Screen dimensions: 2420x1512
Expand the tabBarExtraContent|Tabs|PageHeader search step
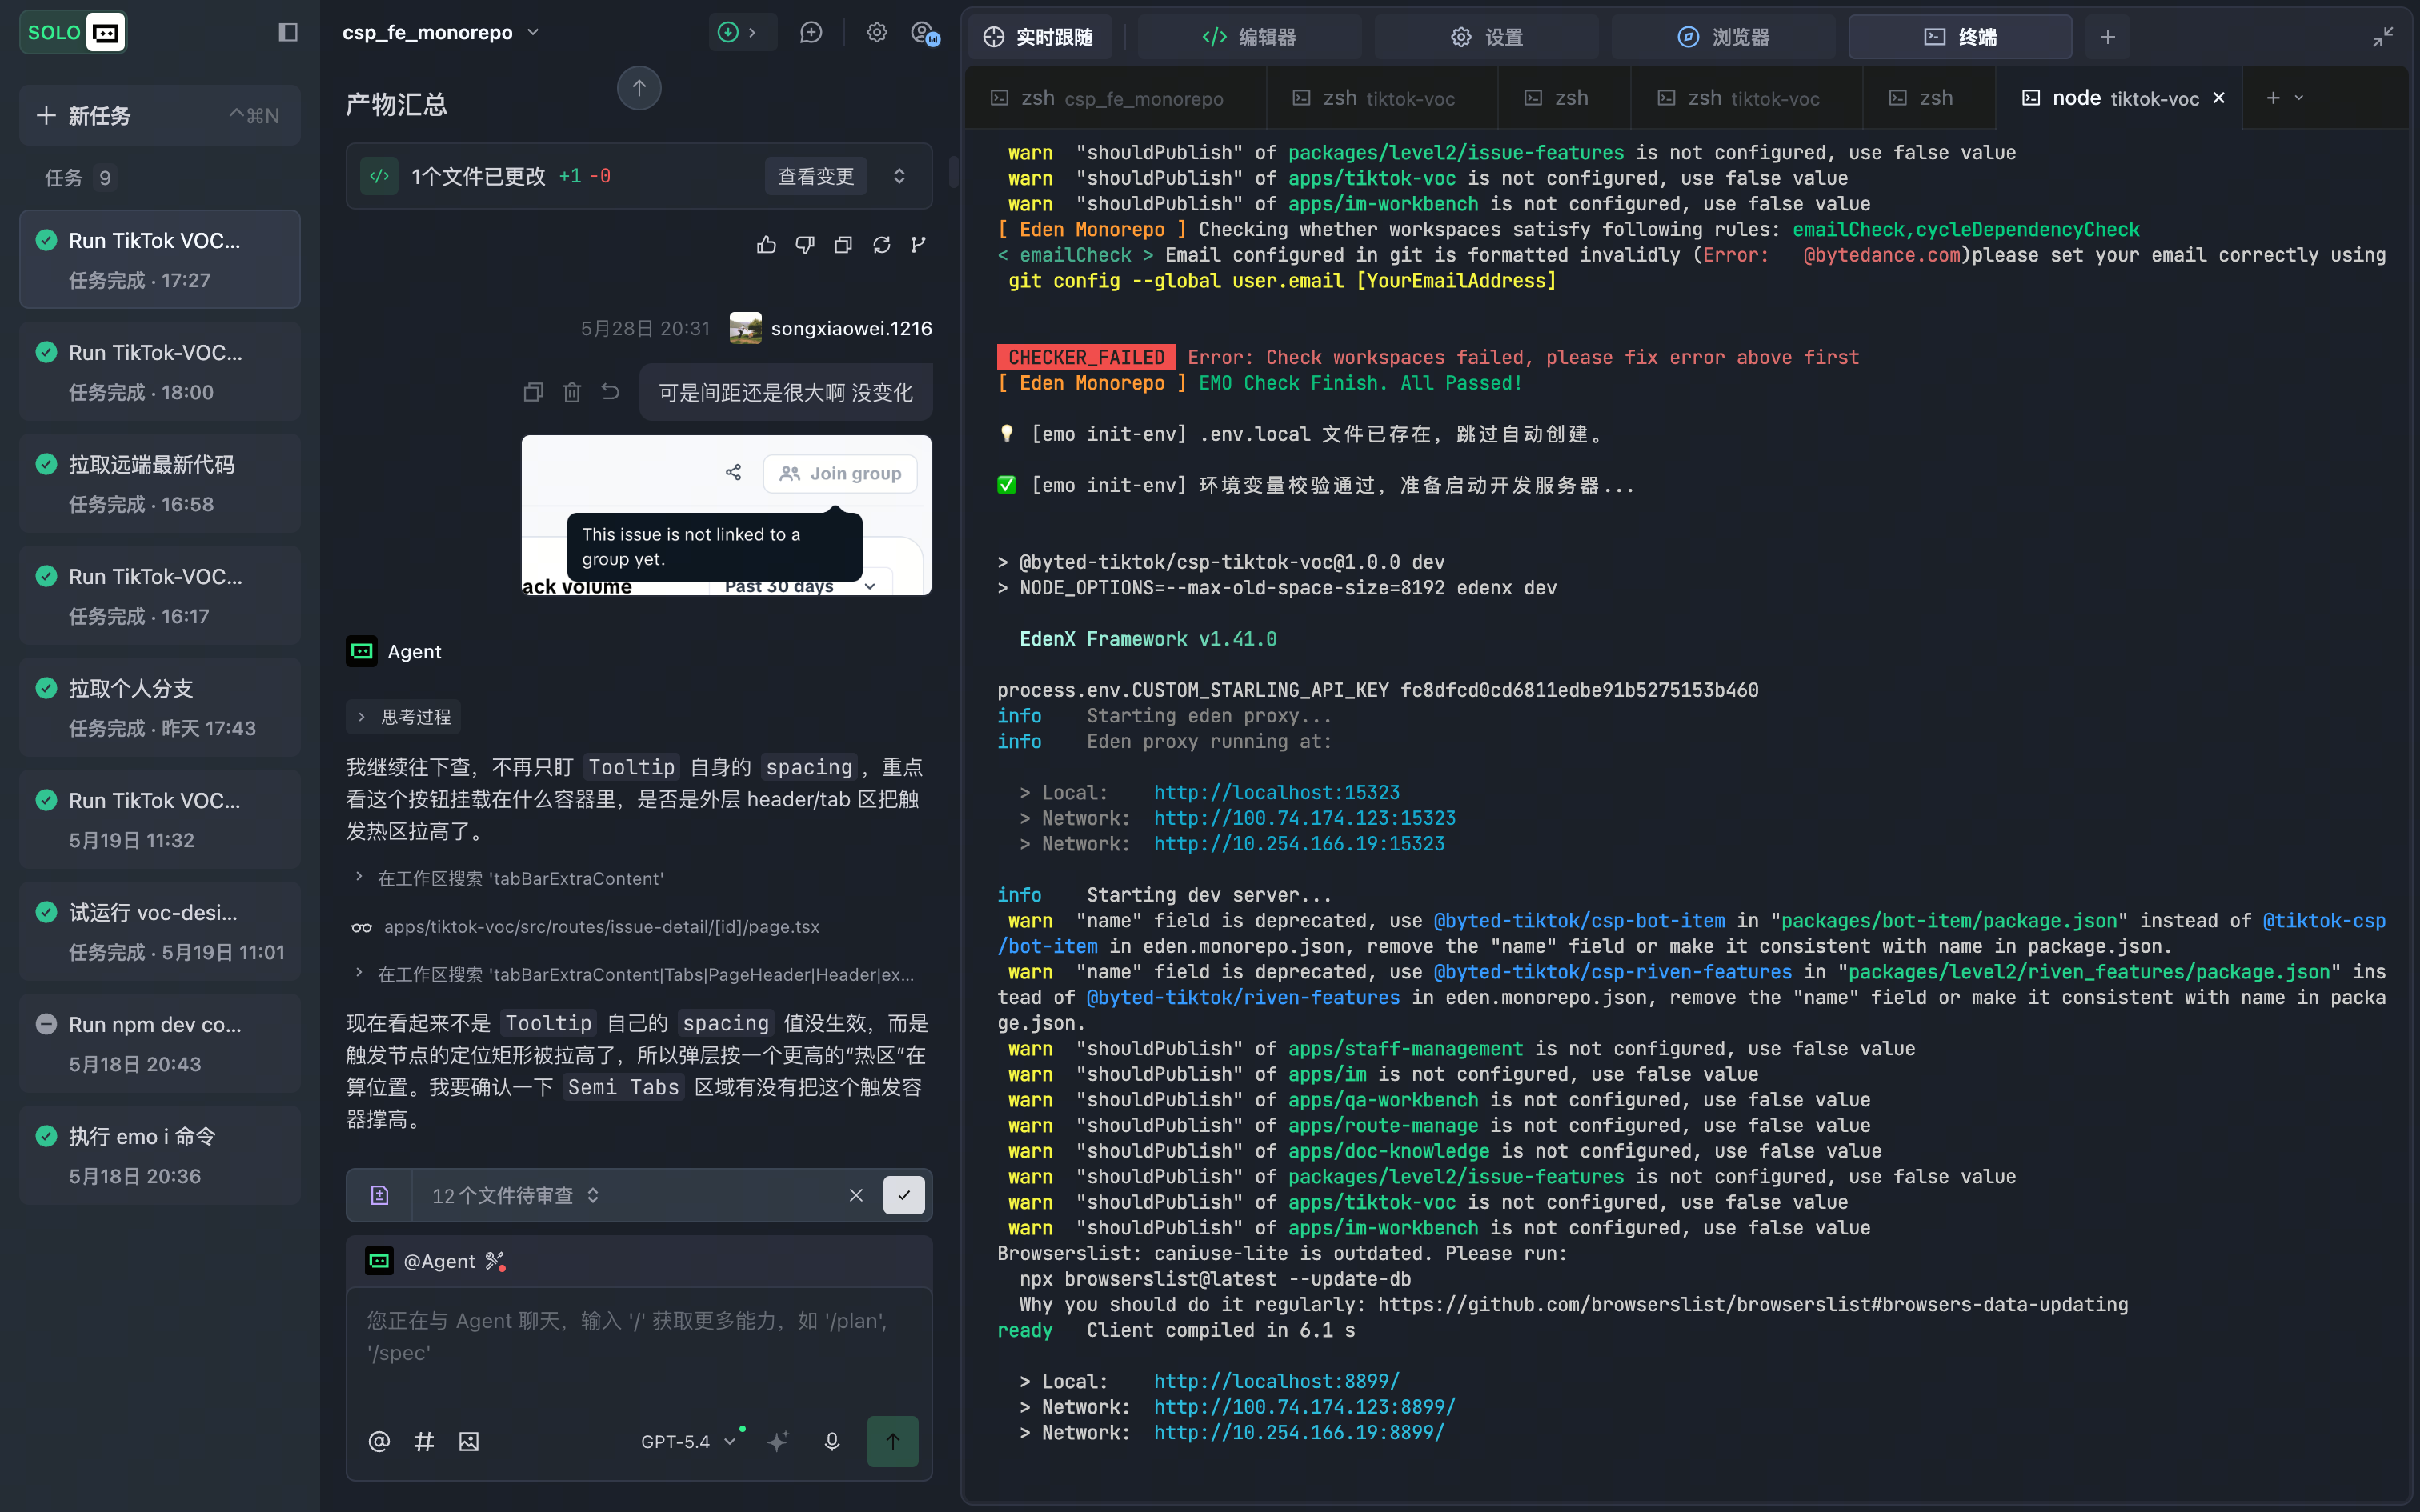pos(635,974)
